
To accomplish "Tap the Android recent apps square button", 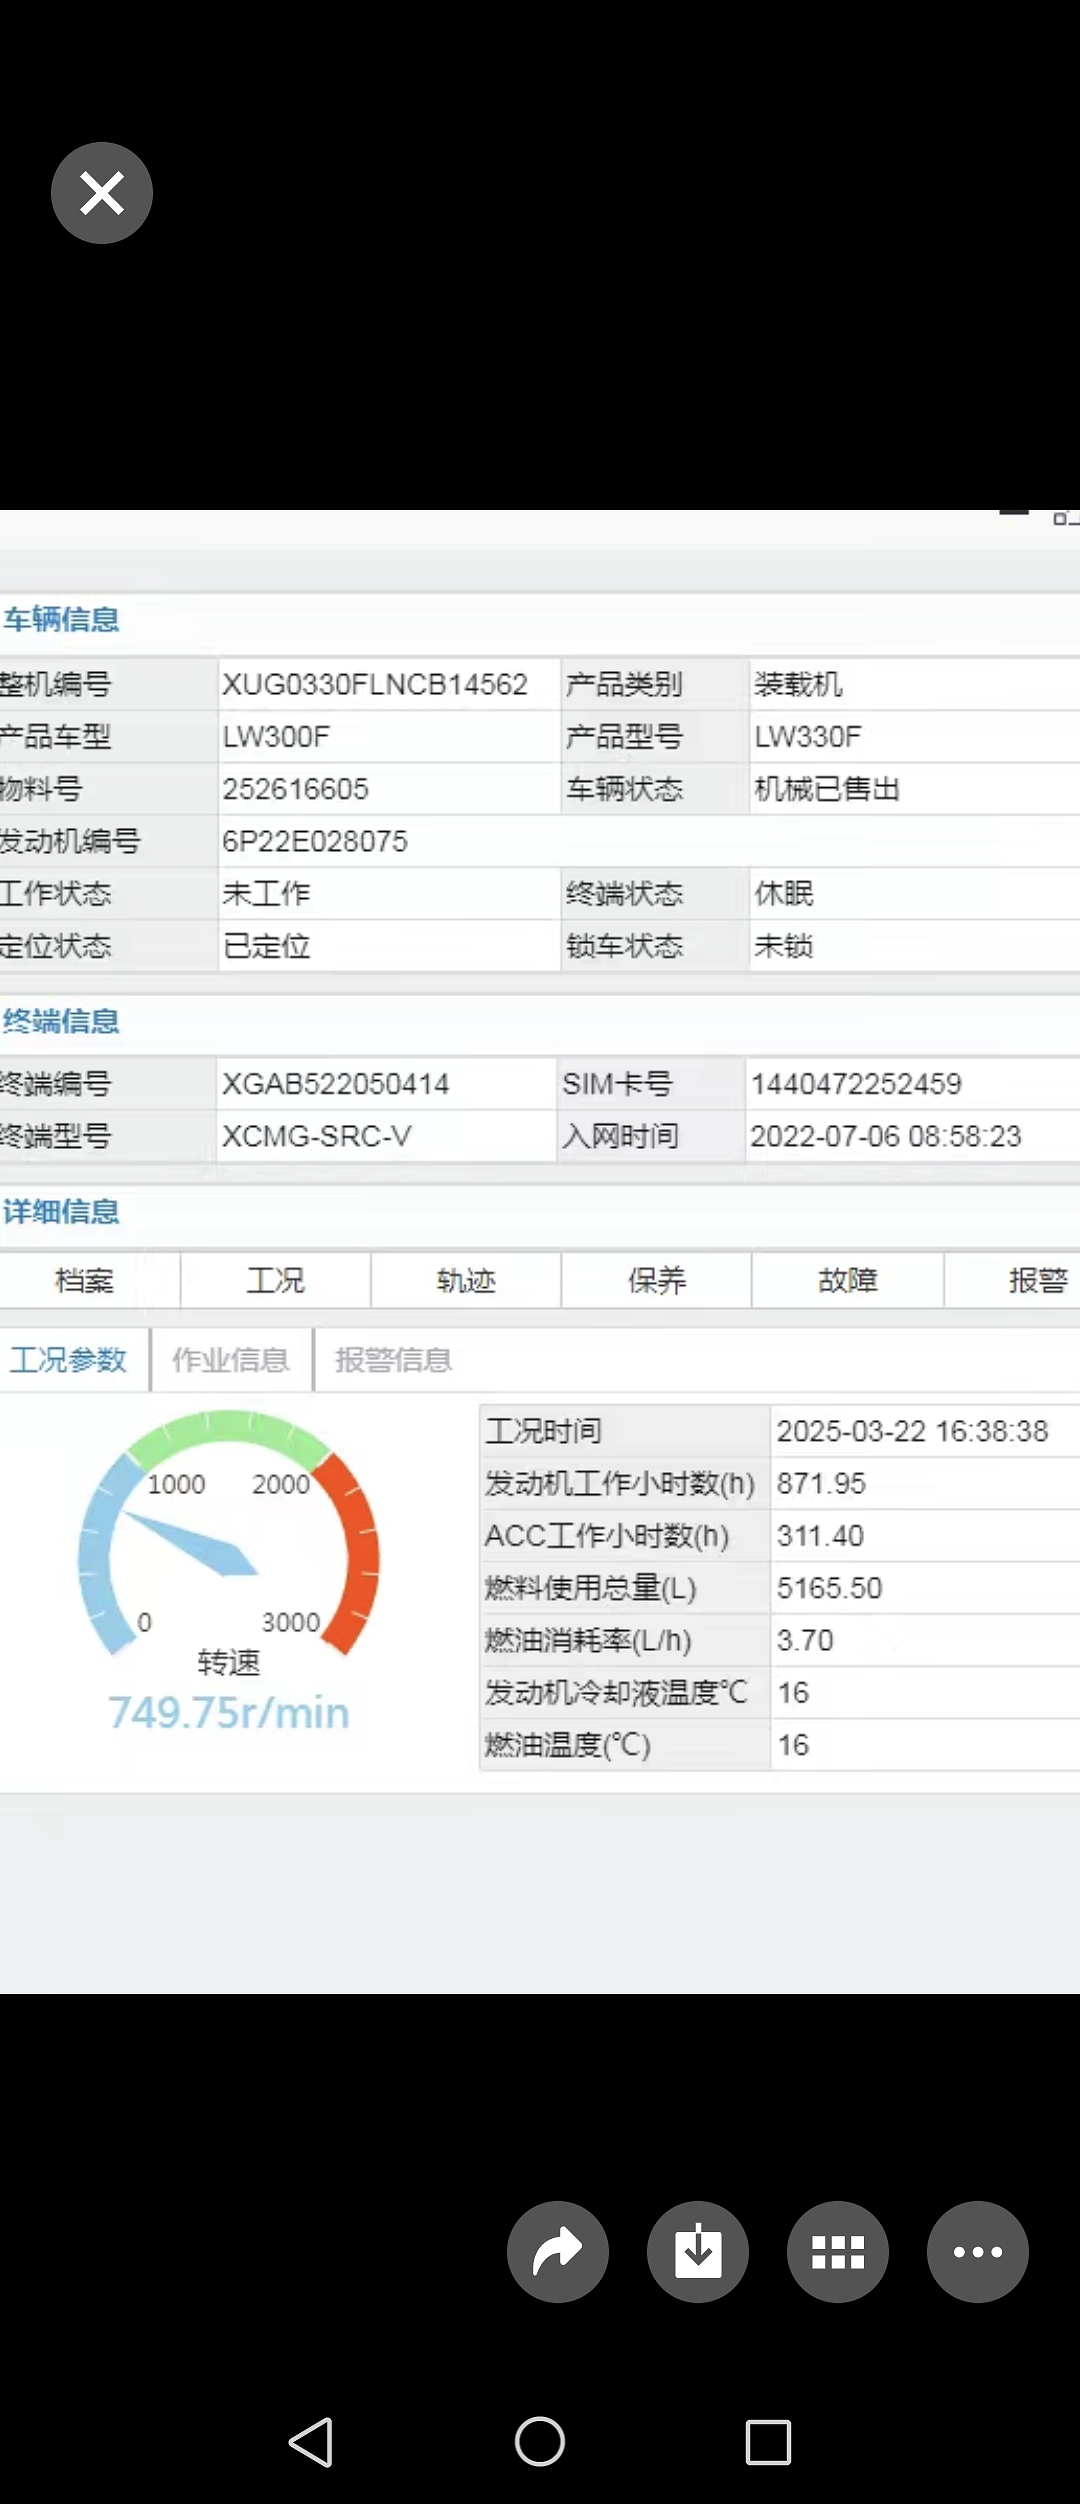I will click(x=768, y=2442).
